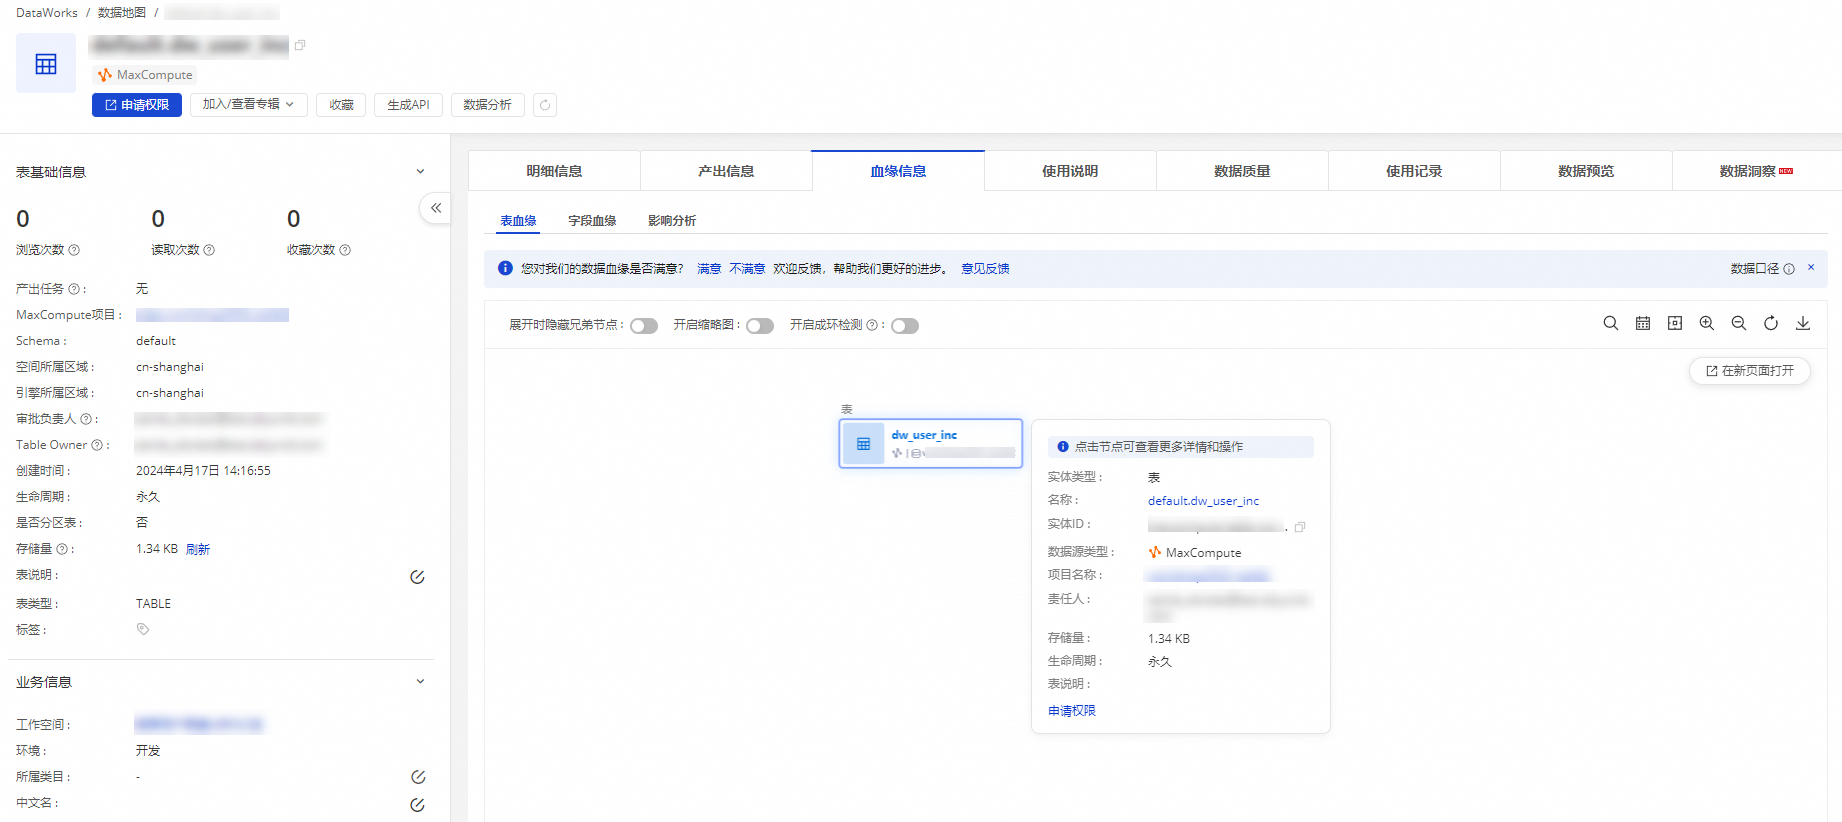Image resolution: width=1842 pixels, height=822 pixels.
Task: Edit the 表说明 description
Action: coord(417,577)
